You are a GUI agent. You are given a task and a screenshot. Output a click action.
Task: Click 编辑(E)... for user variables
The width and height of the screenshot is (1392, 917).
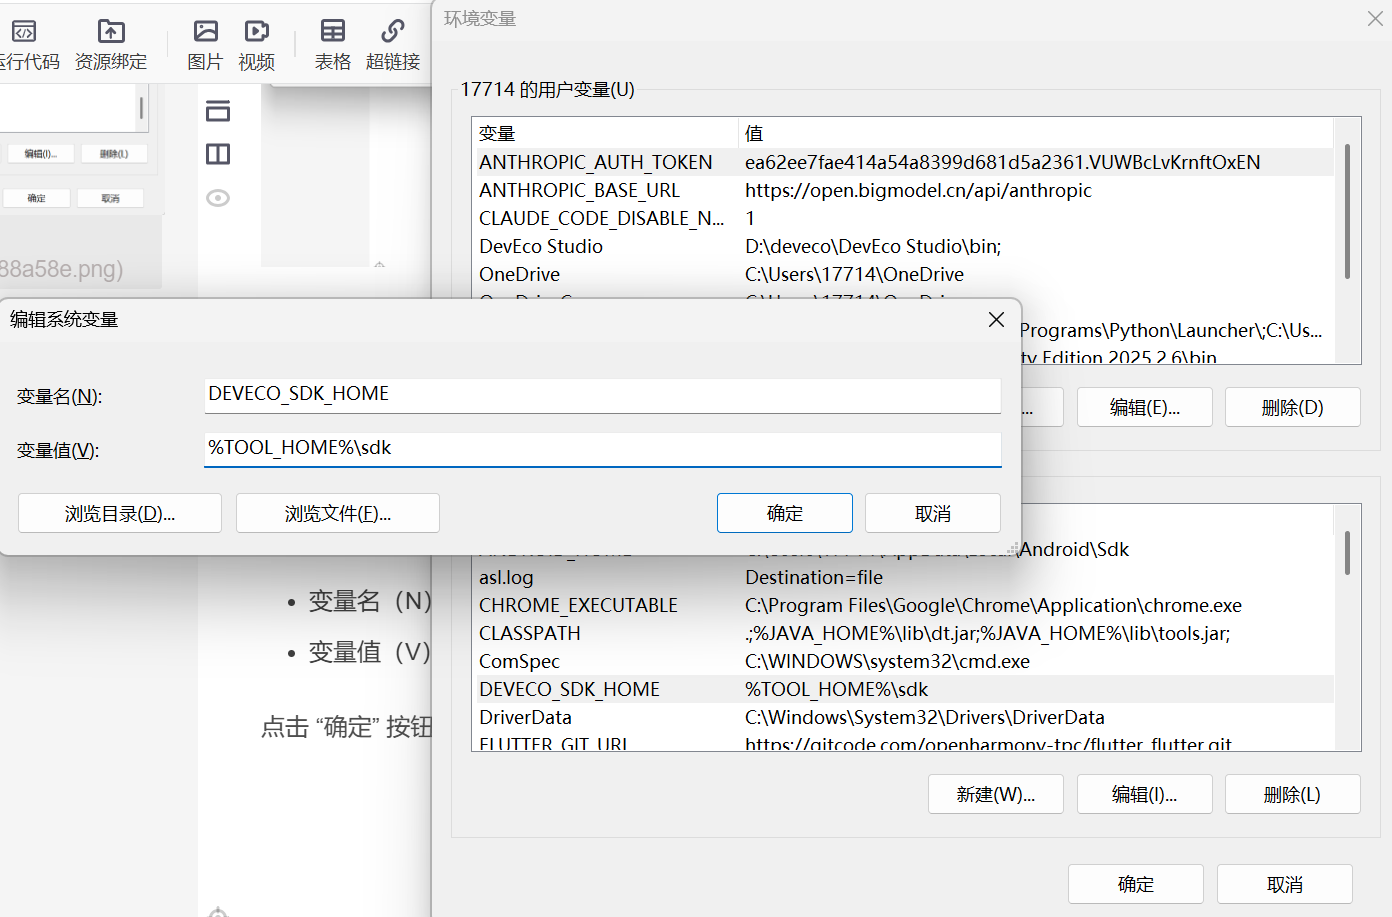coord(1145,407)
